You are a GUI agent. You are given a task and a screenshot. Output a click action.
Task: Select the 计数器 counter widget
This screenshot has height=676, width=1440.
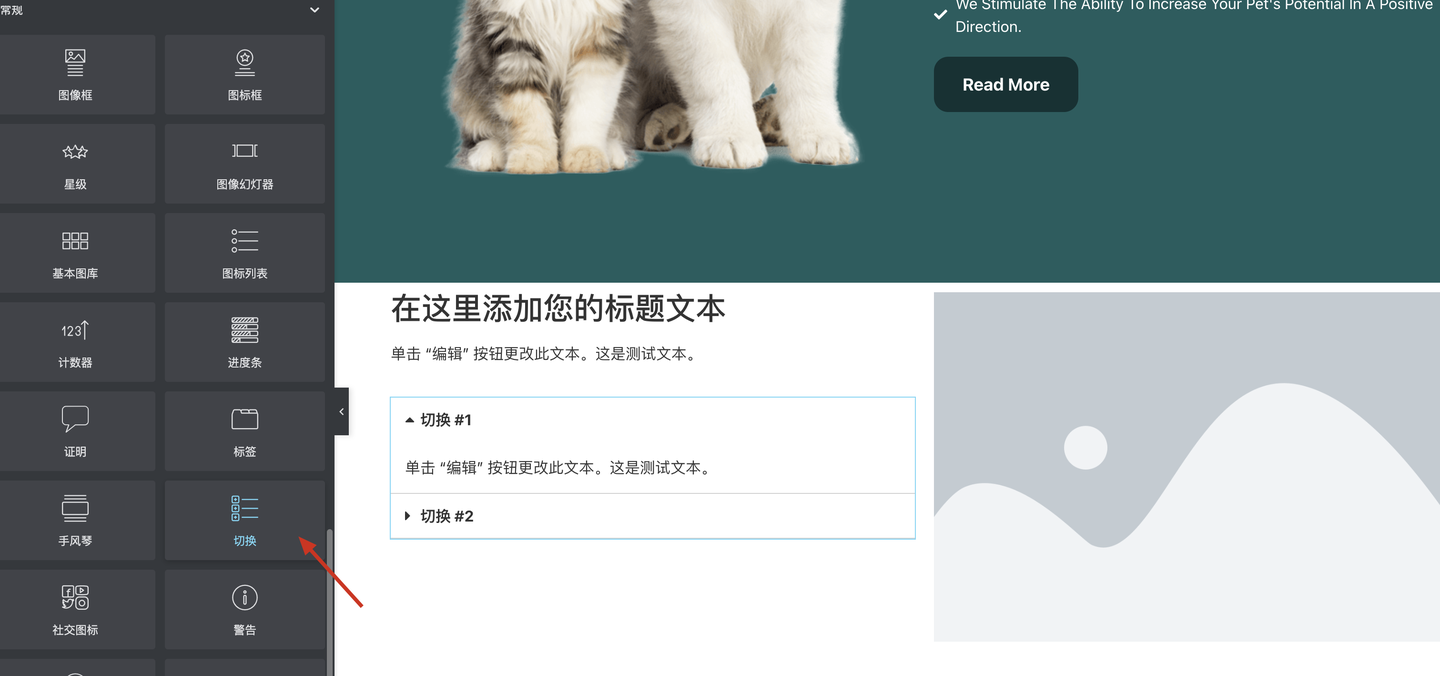pos(75,342)
